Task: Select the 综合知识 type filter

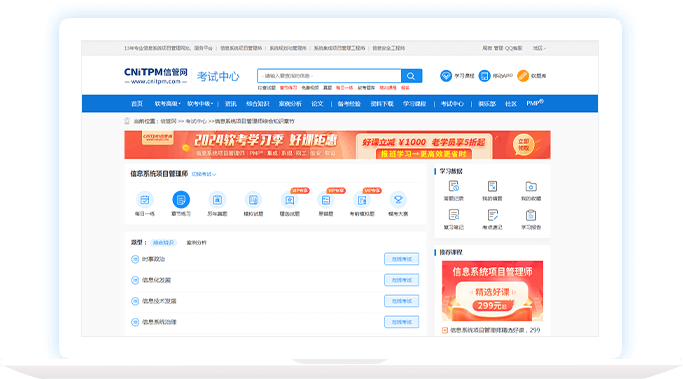Action: tap(163, 243)
